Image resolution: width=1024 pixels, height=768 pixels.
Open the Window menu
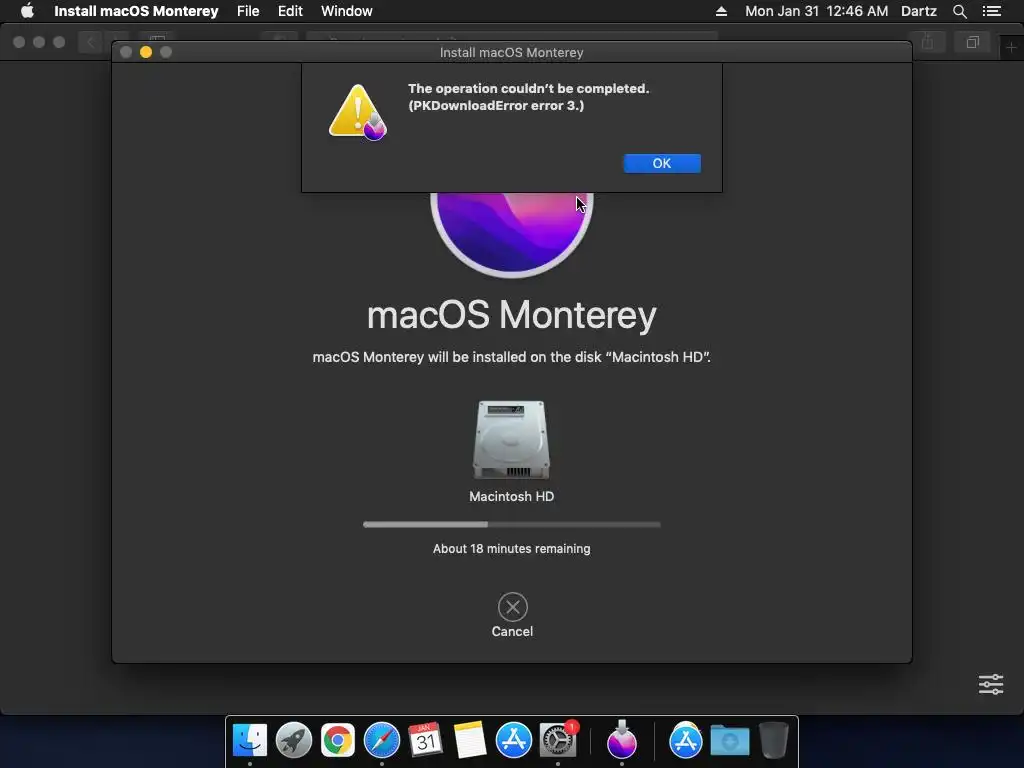coord(347,11)
